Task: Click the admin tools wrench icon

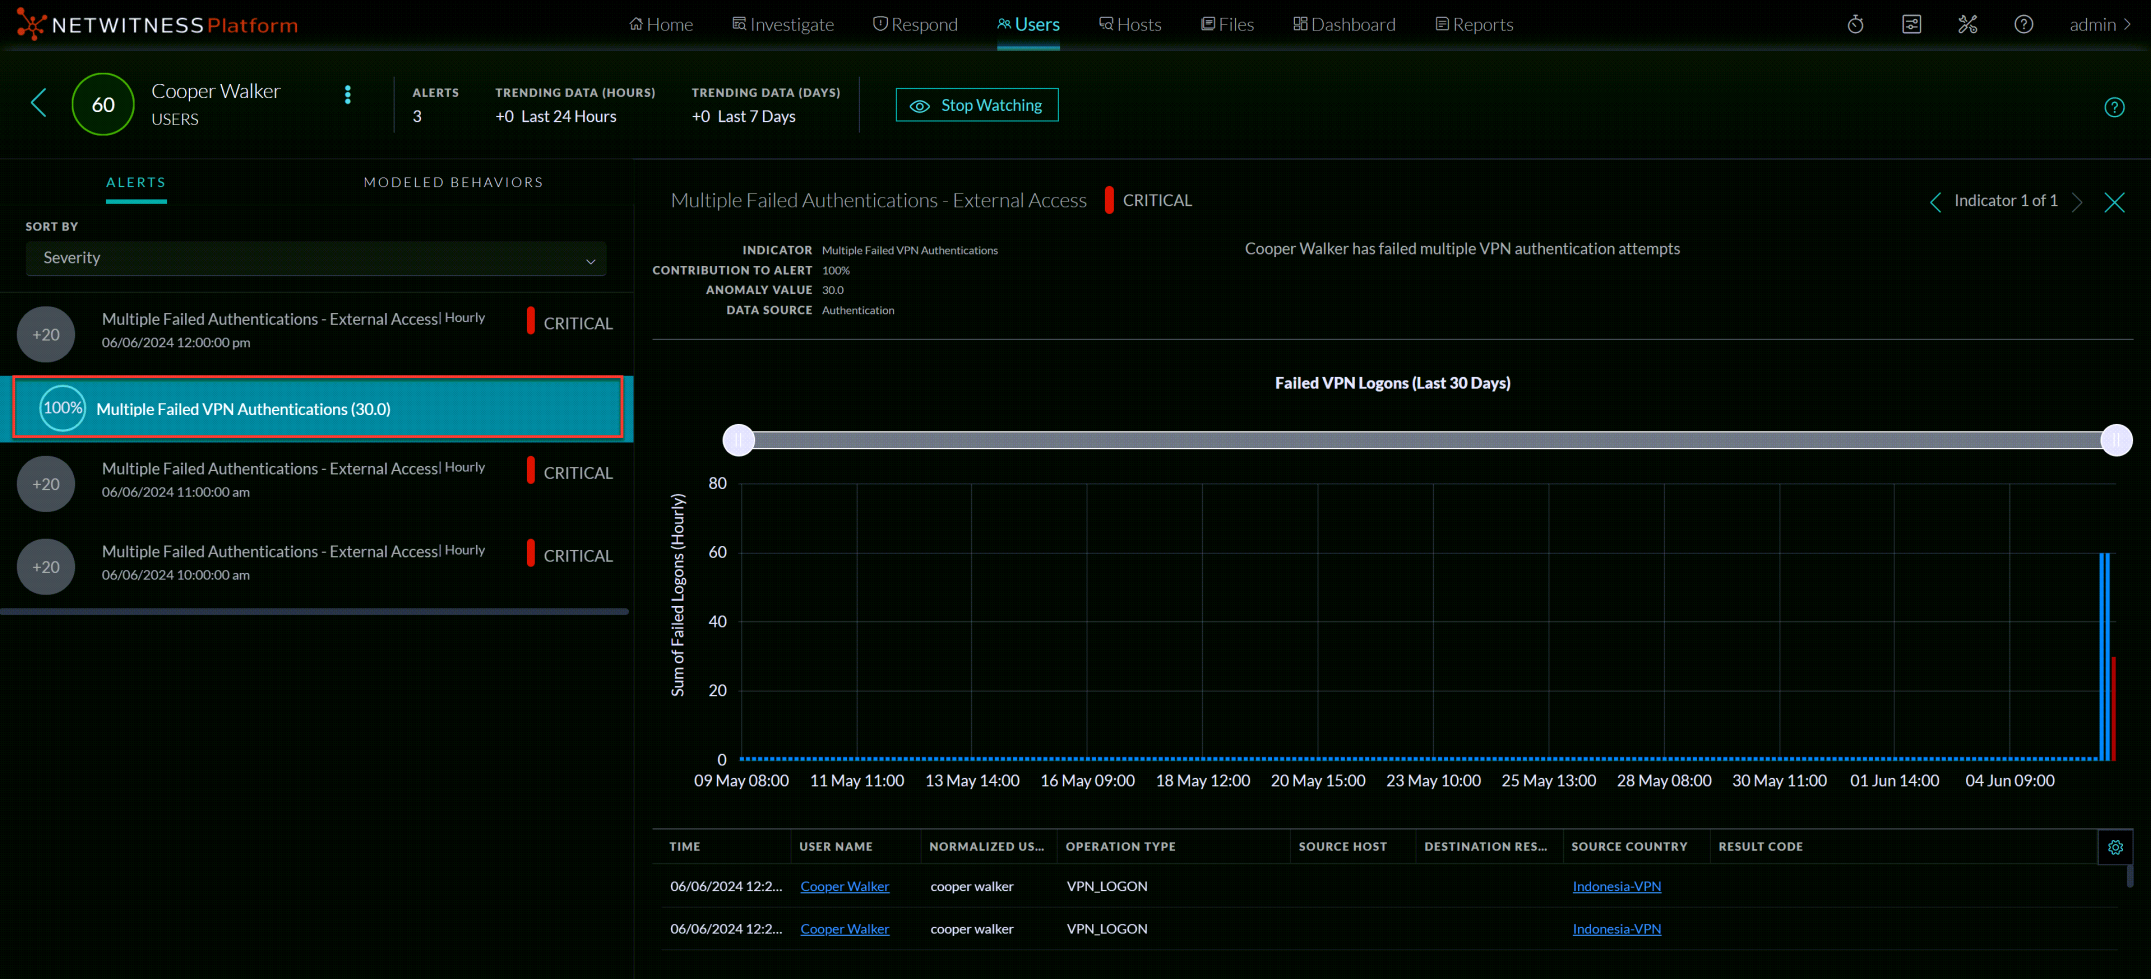Action: click(1968, 23)
